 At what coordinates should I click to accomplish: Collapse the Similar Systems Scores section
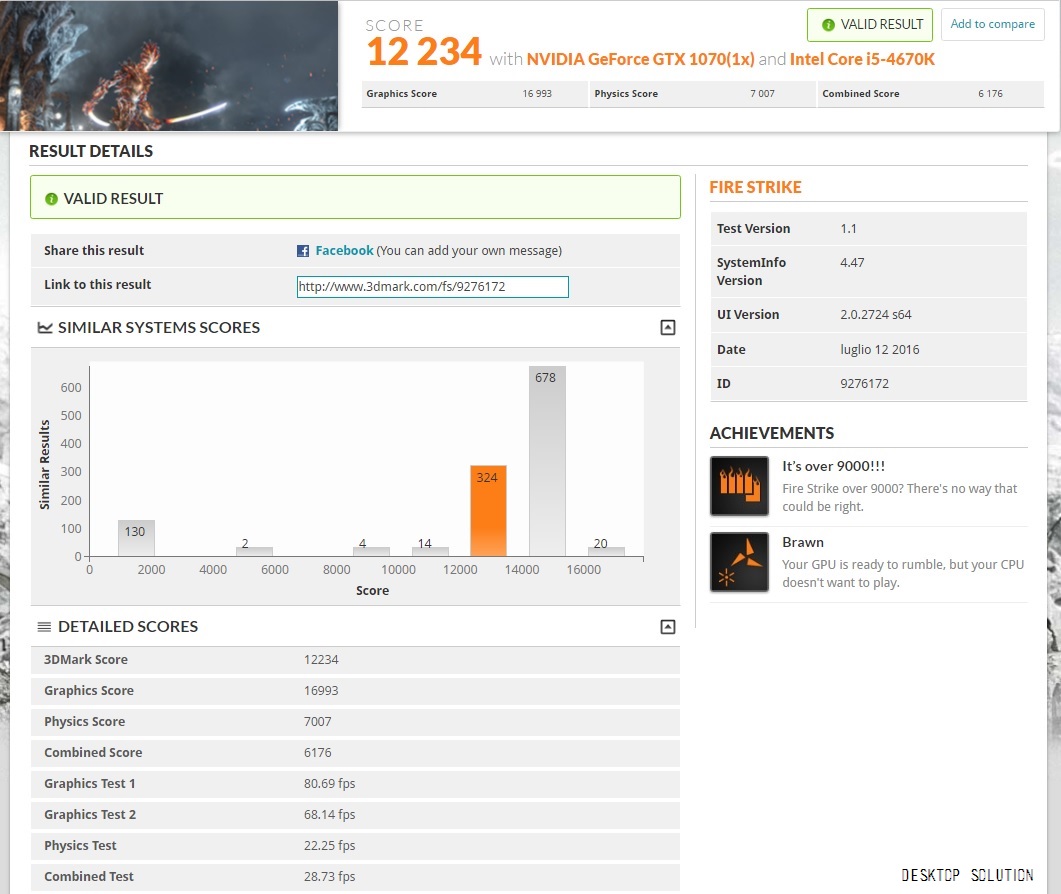coord(668,328)
